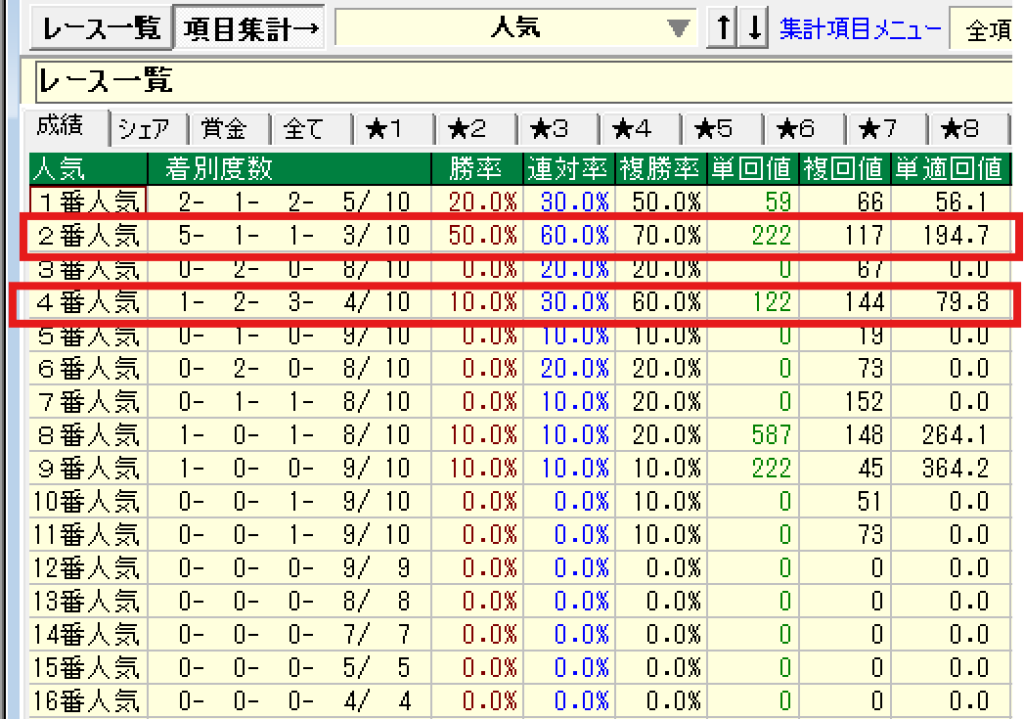The height and width of the screenshot is (719, 1024).
Task: Click the 項目集計→ button
Action: [x=250, y=28]
